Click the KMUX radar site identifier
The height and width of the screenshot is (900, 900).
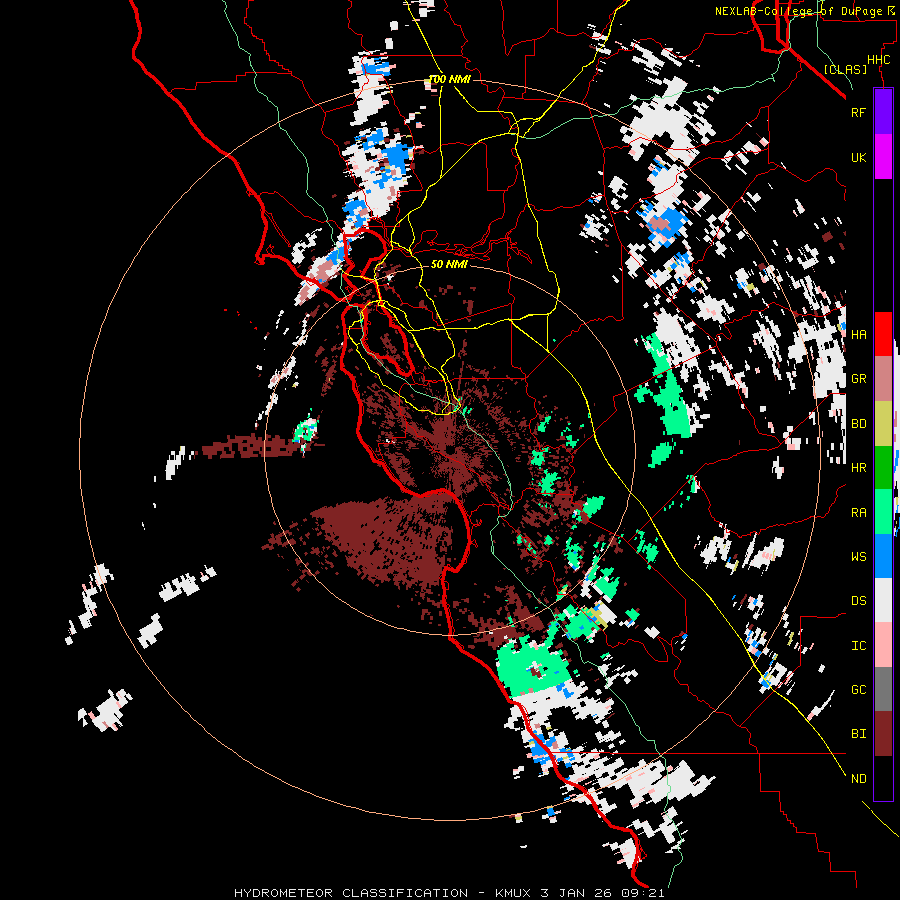coord(514,893)
